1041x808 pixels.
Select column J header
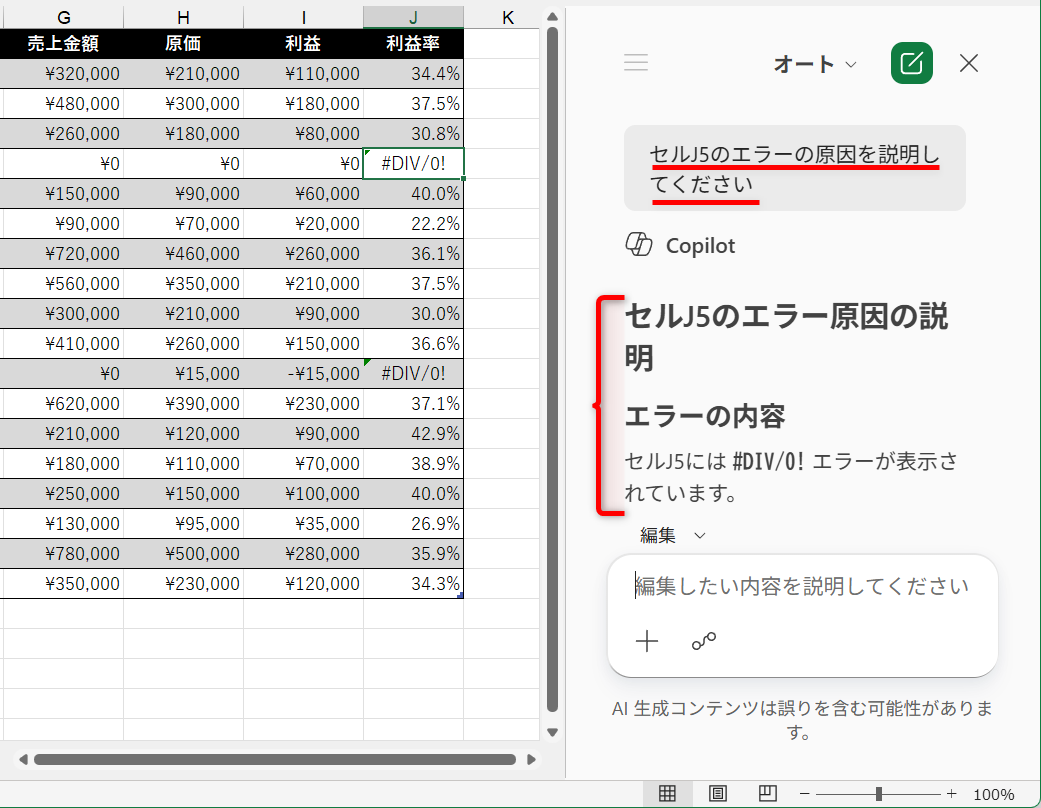[x=413, y=17]
